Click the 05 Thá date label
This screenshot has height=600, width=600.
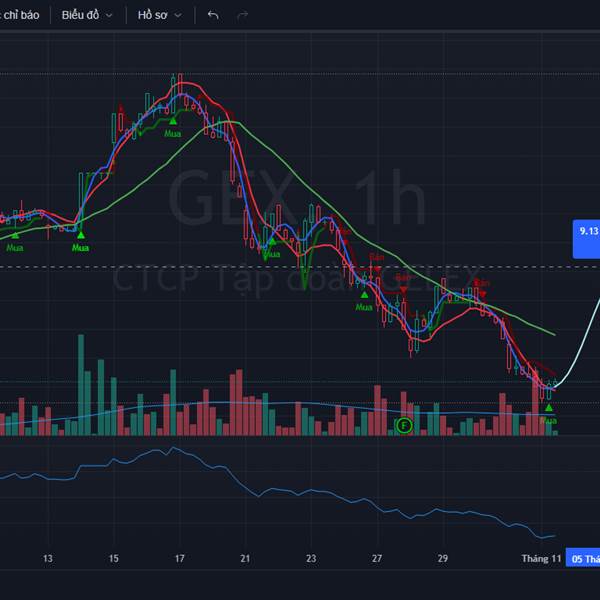pyautogui.click(x=583, y=559)
